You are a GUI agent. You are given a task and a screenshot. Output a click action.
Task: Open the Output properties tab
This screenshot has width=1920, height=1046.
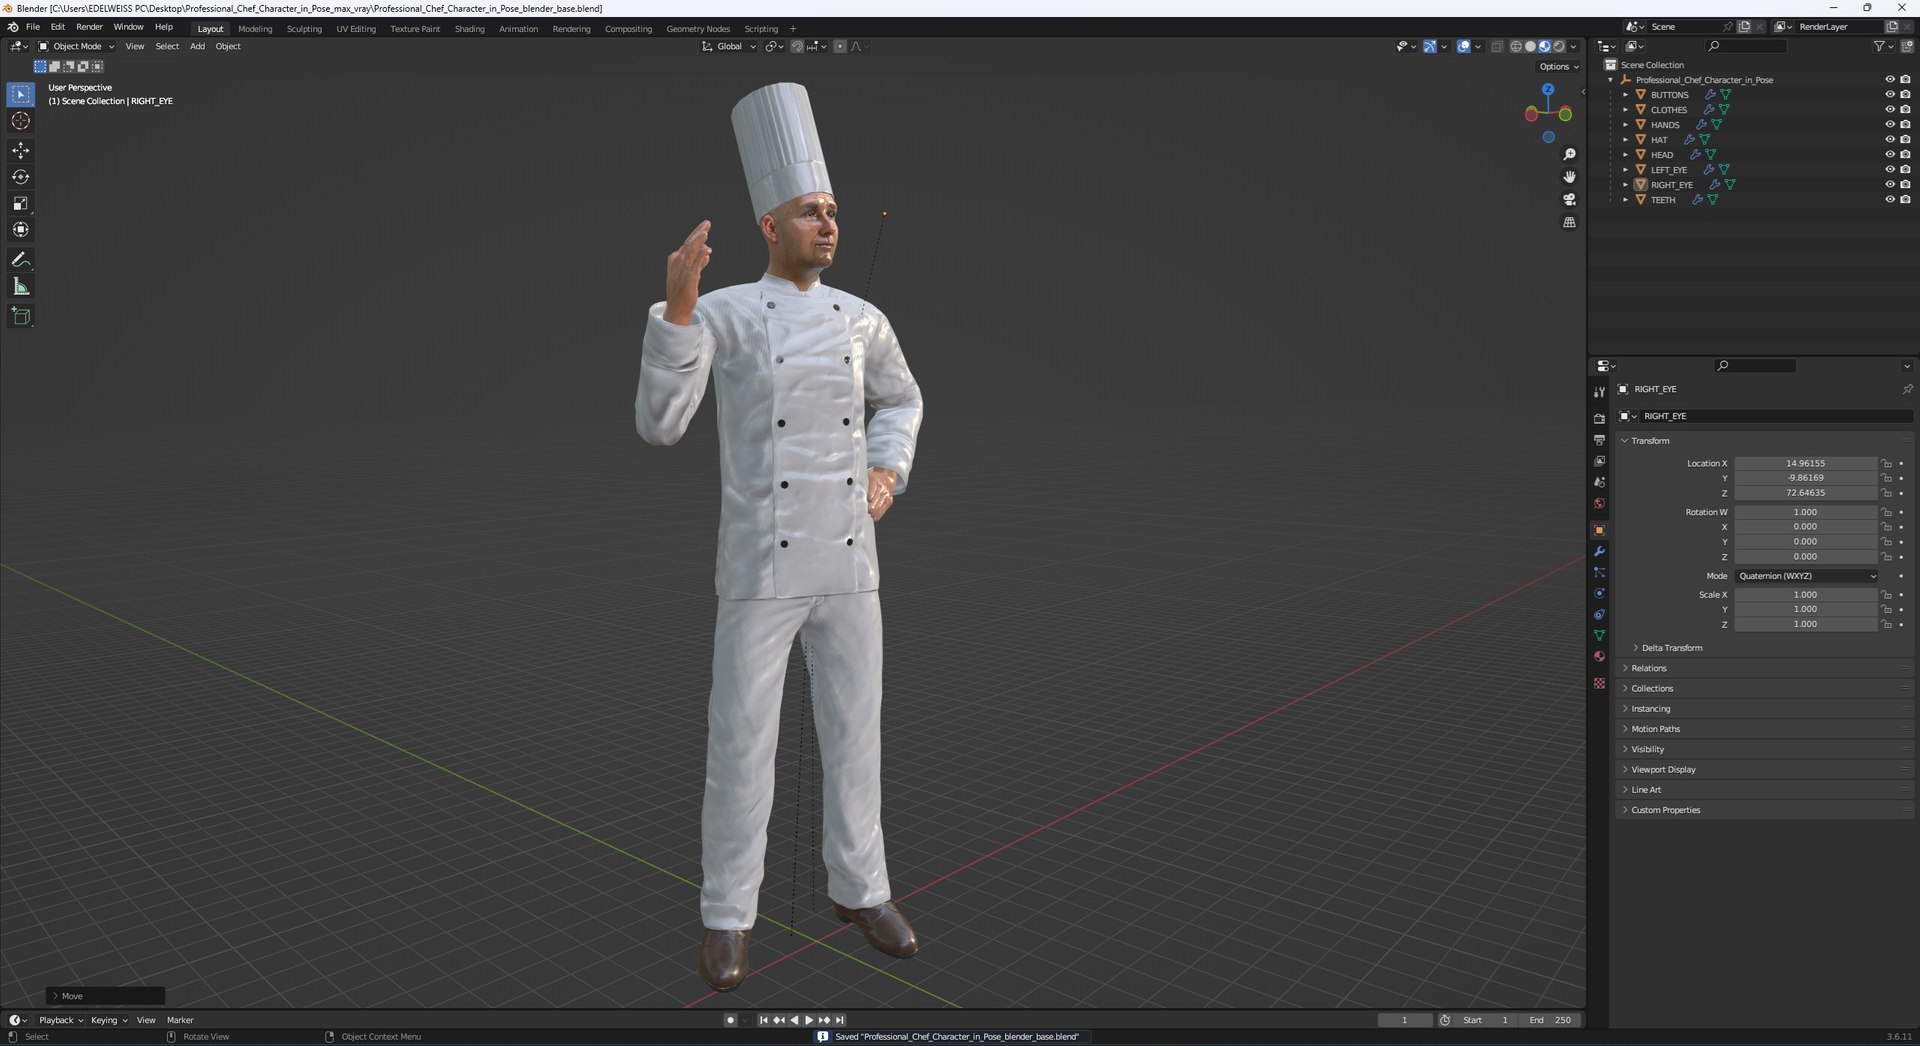[x=1599, y=440]
